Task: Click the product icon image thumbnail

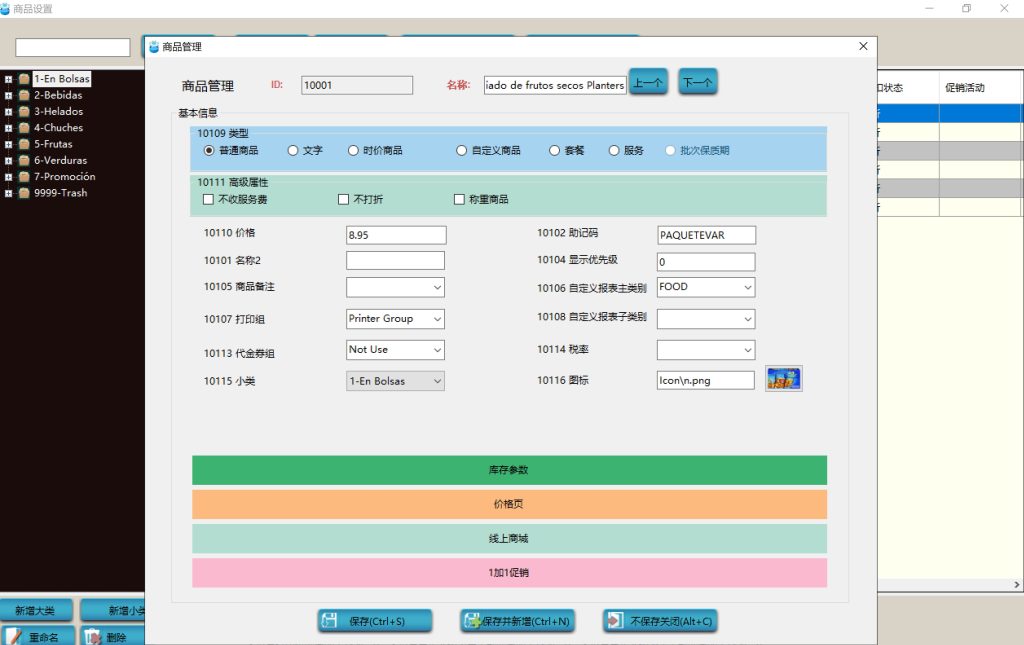Action: tap(784, 379)
